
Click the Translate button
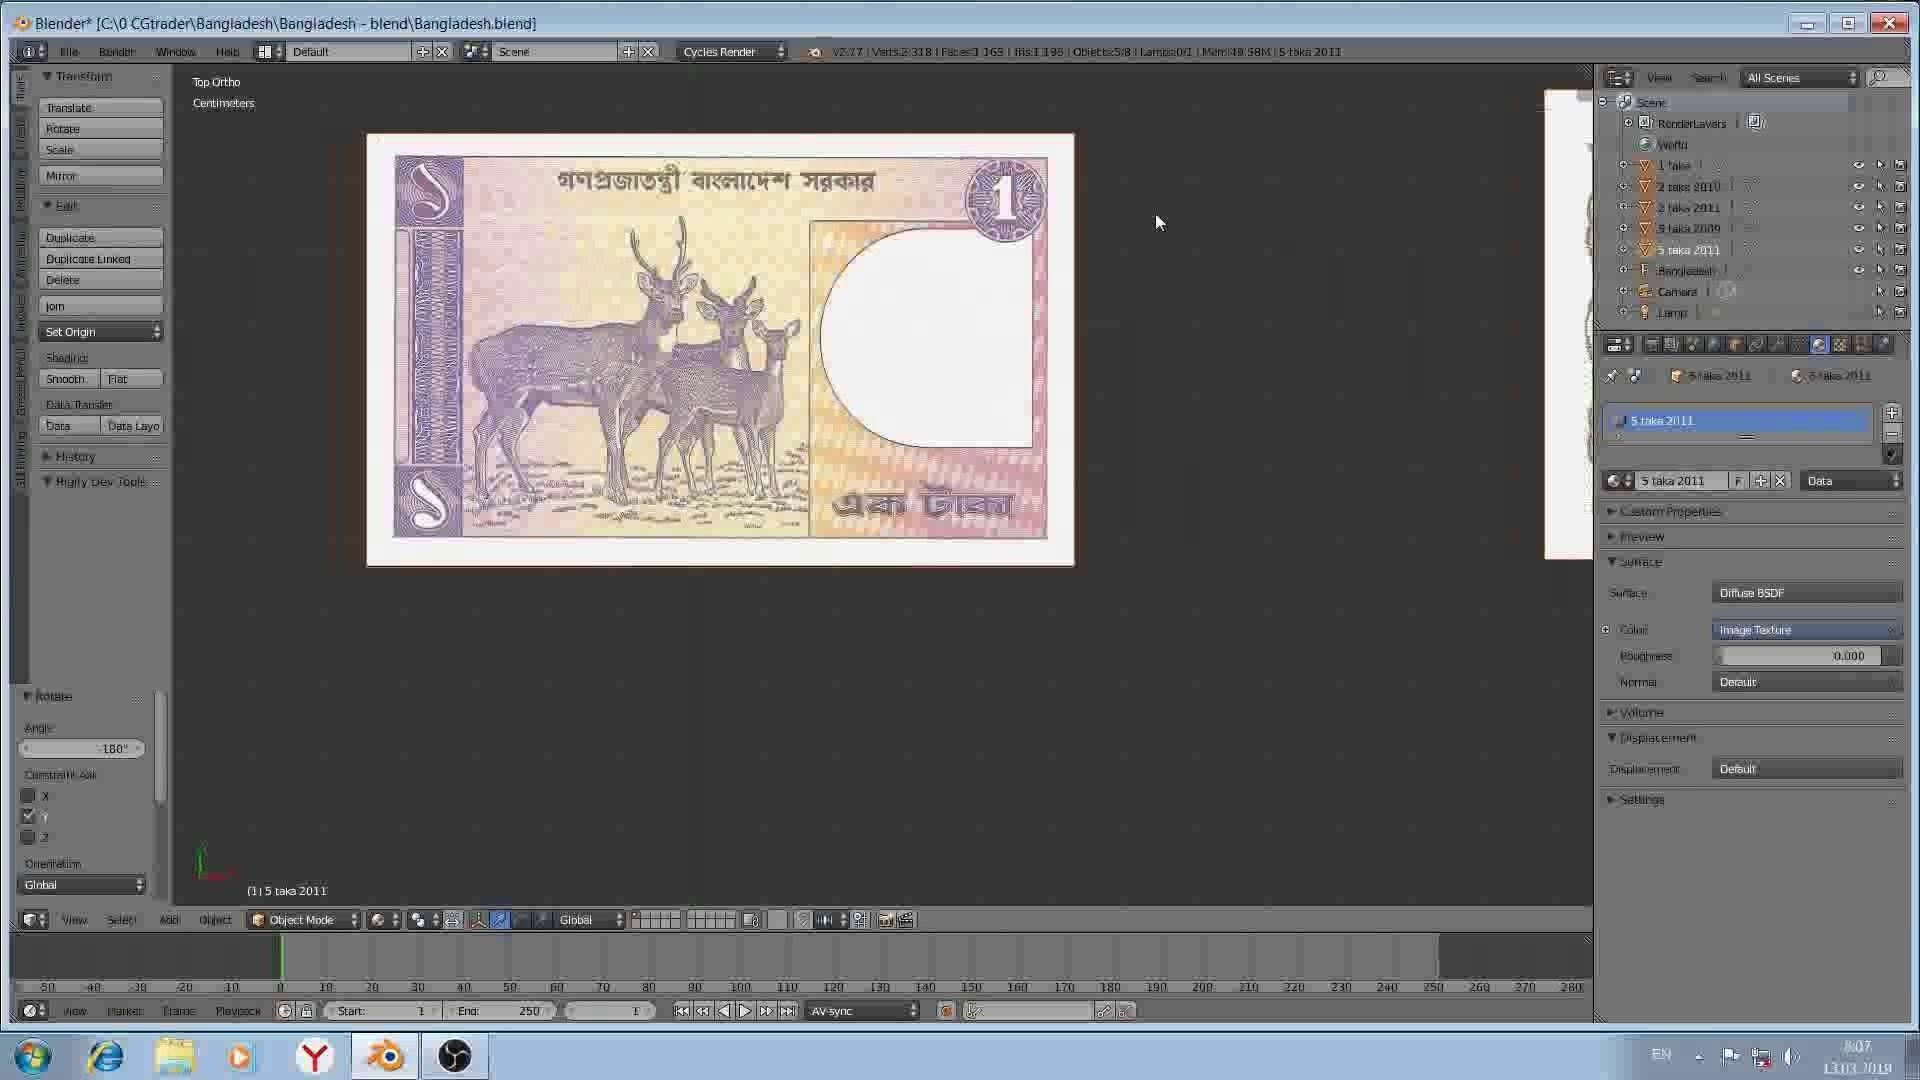[x=101, y=108]
